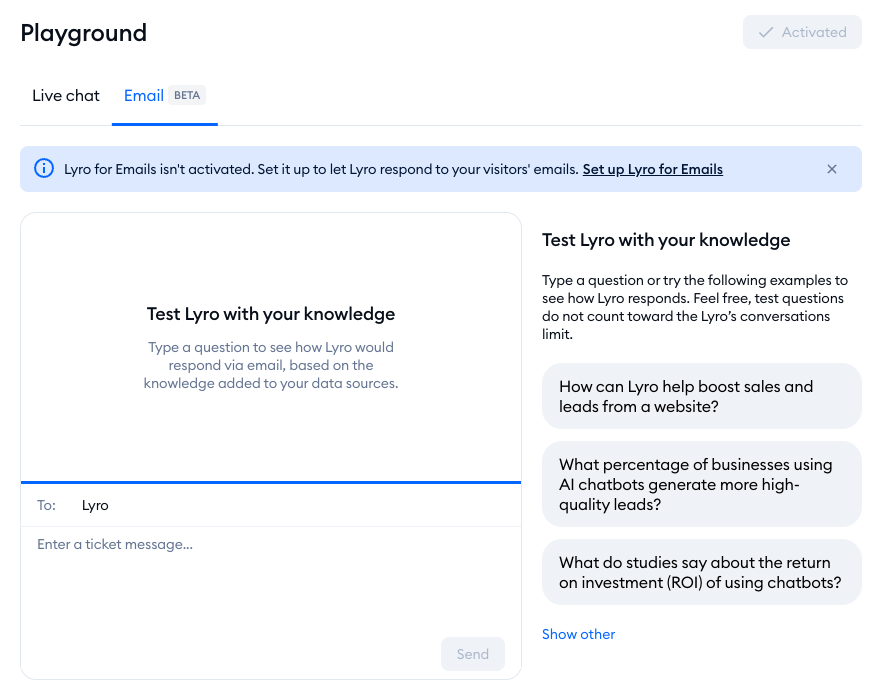Switch to the Live chat tab

[66, 96]
